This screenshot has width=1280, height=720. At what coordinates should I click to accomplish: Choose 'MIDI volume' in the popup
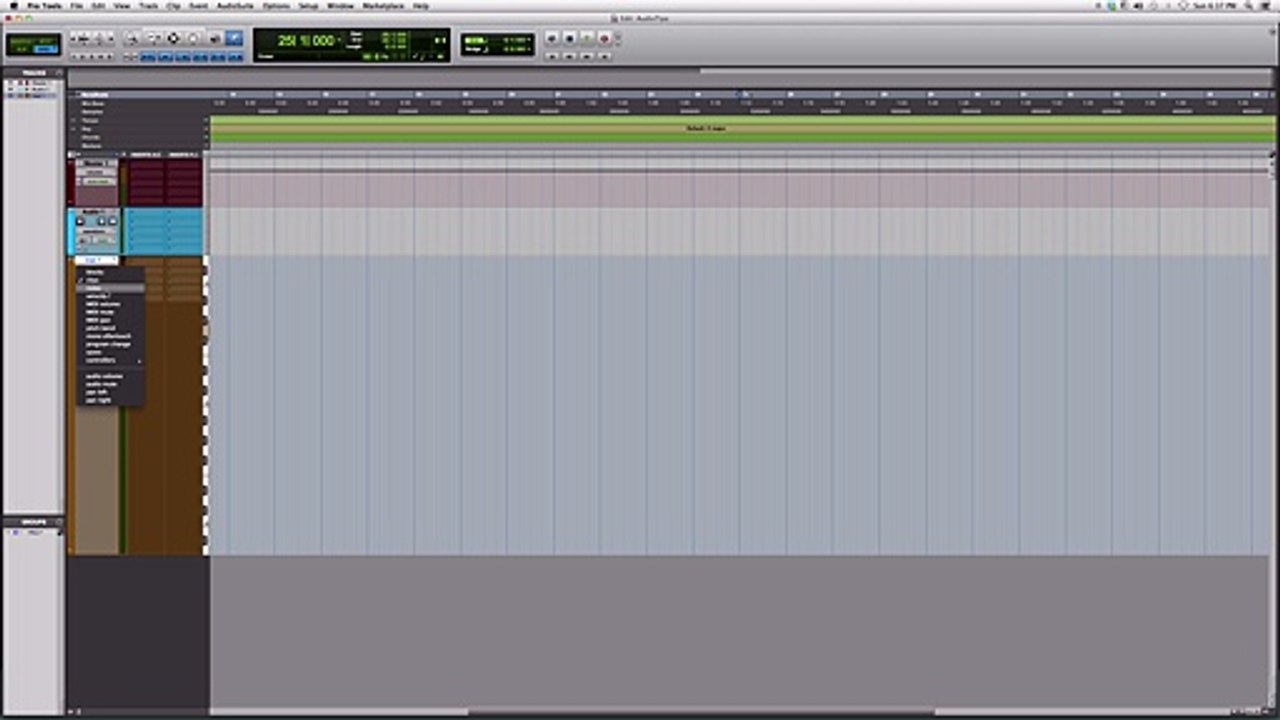point(110,304)
